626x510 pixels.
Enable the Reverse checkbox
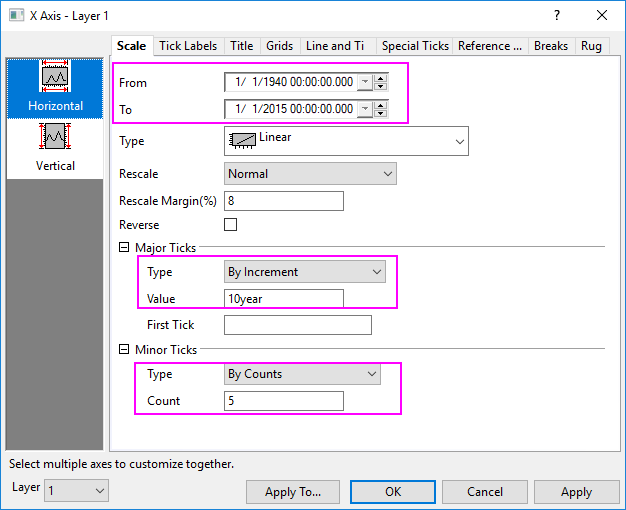231,225
